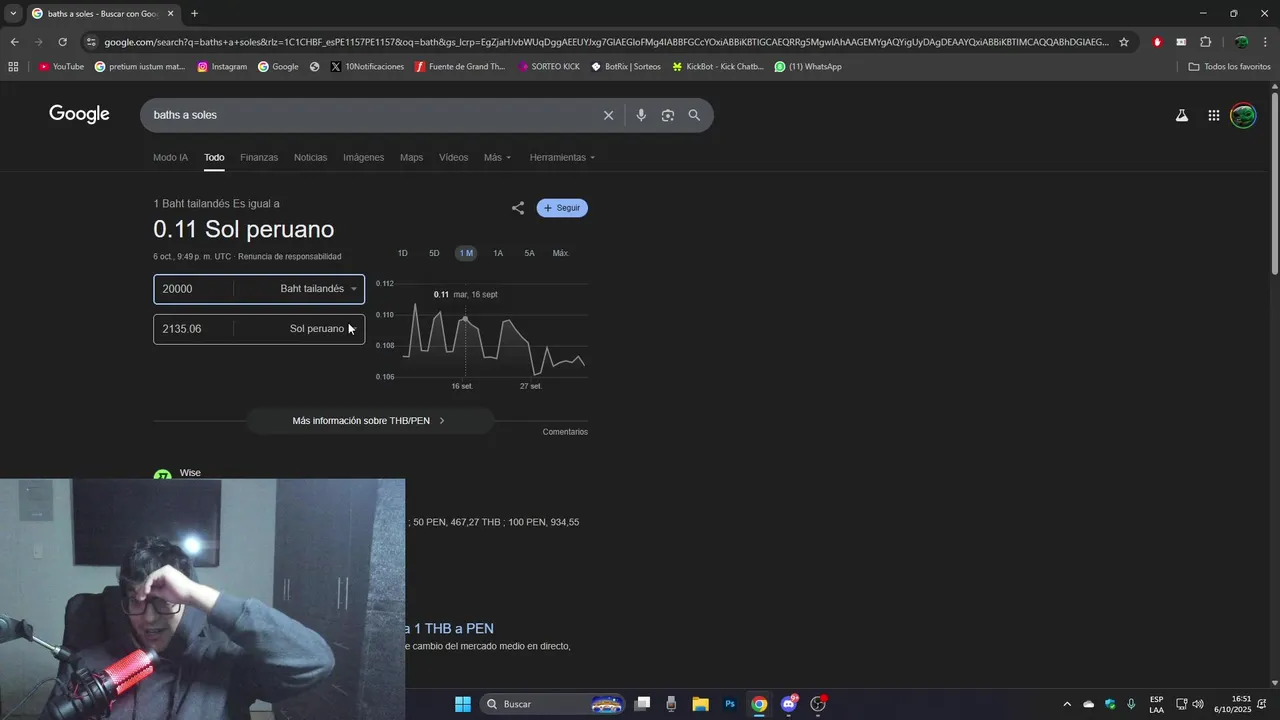Open the Todos los favoritos folder

(1229, 67)
